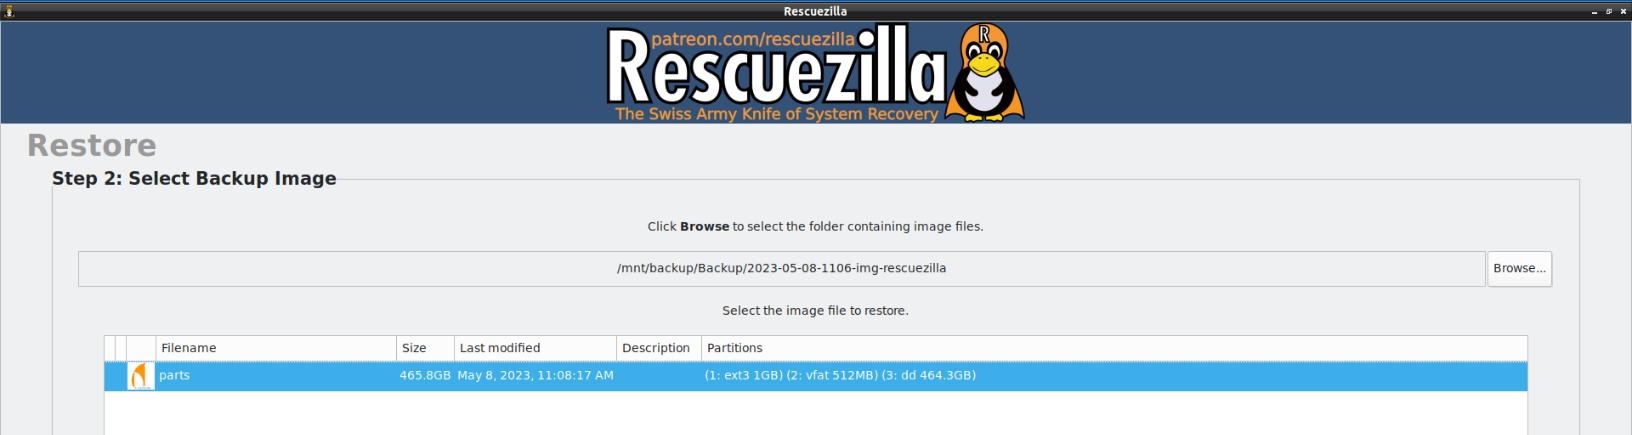
Task: Click the Description column header
Action: coord(658,348)
